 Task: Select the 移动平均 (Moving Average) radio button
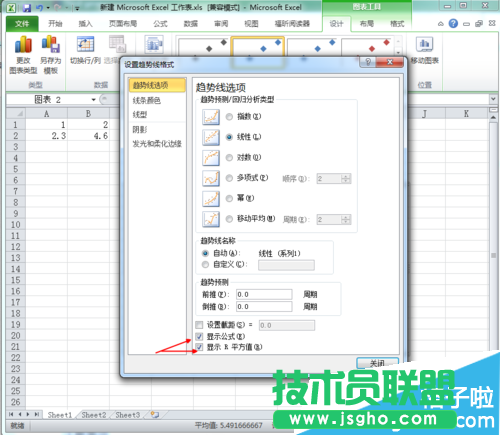[229, 219]
